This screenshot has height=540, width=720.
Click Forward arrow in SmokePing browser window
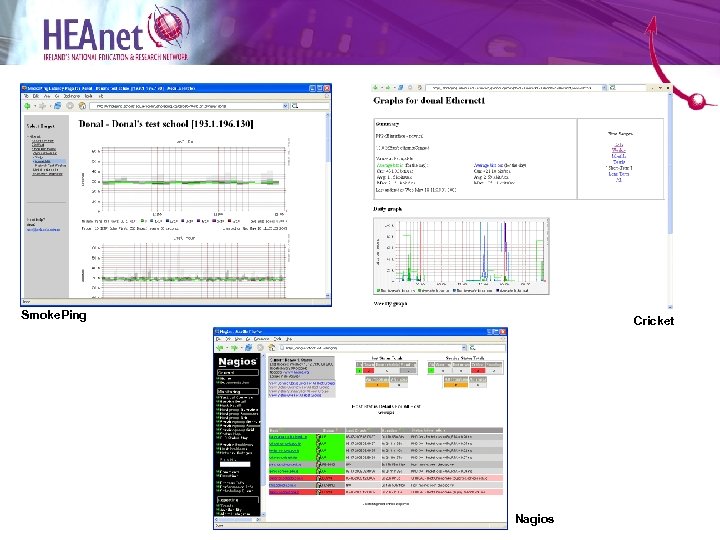pyautogui.click(x=42, y=106)
